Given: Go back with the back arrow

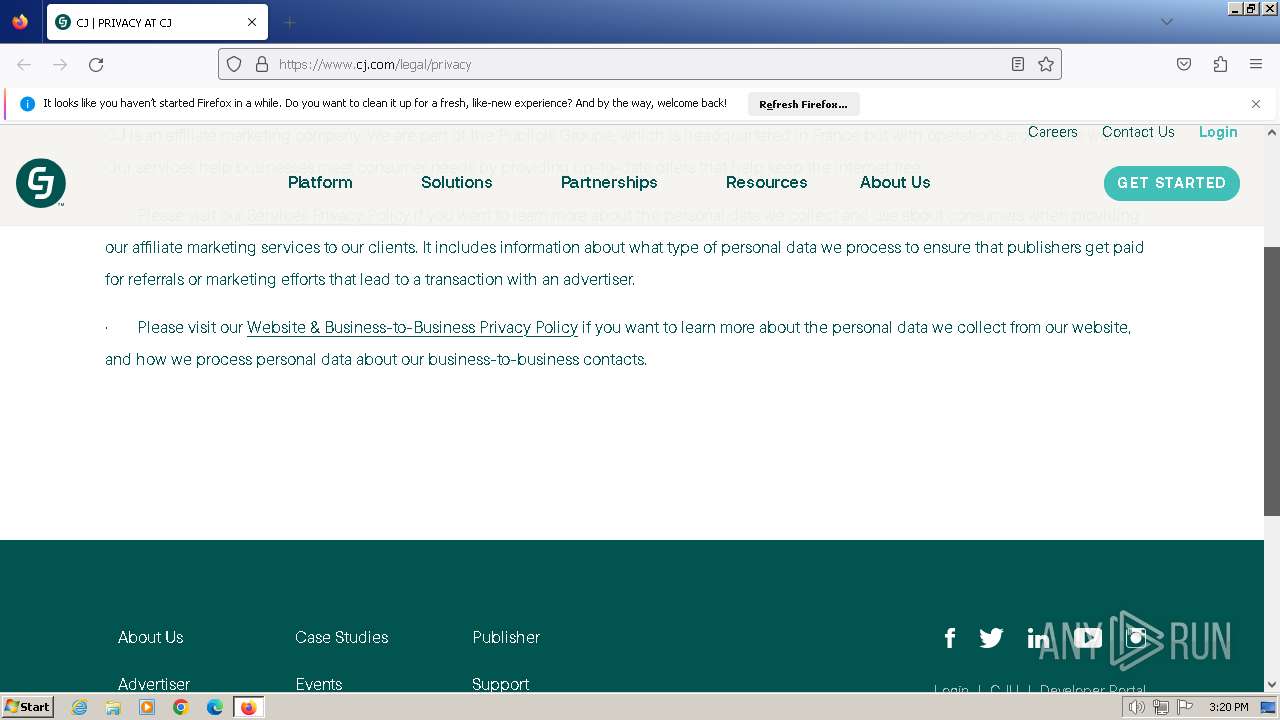Looking at the screenshot, I should 24,64.
